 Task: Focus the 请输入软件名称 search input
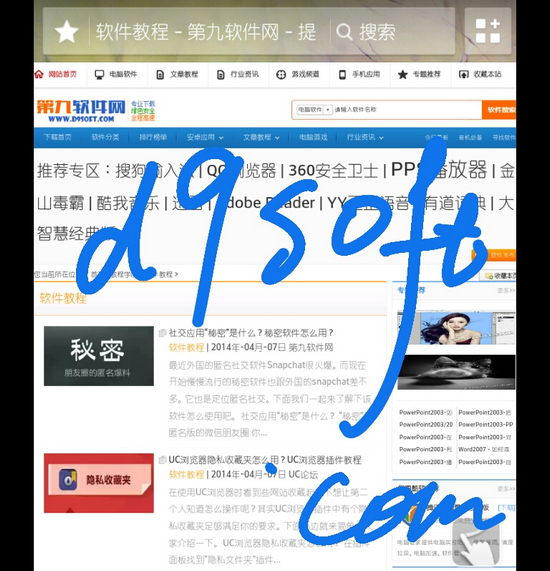(x=407, y=109)
